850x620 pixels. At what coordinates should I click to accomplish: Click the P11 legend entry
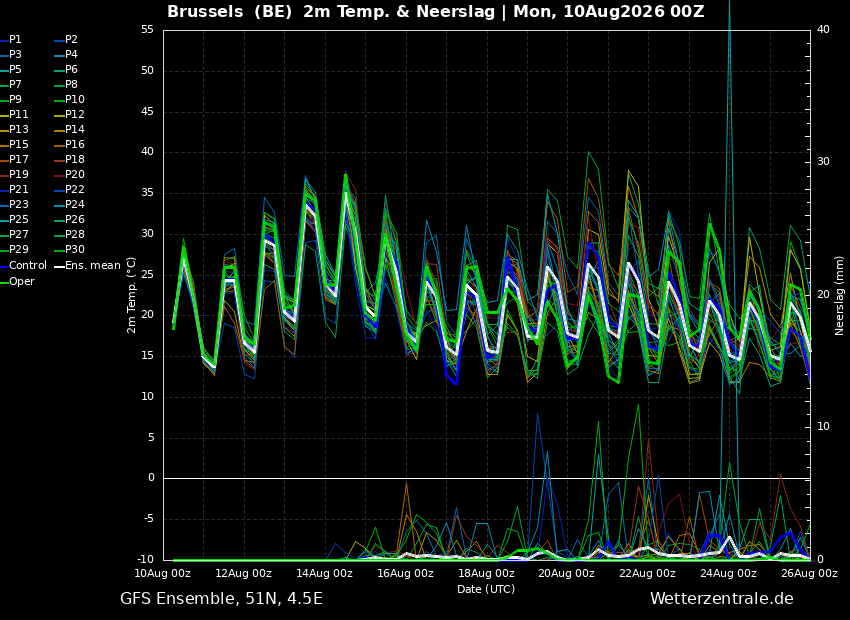[x=14, y=114]
